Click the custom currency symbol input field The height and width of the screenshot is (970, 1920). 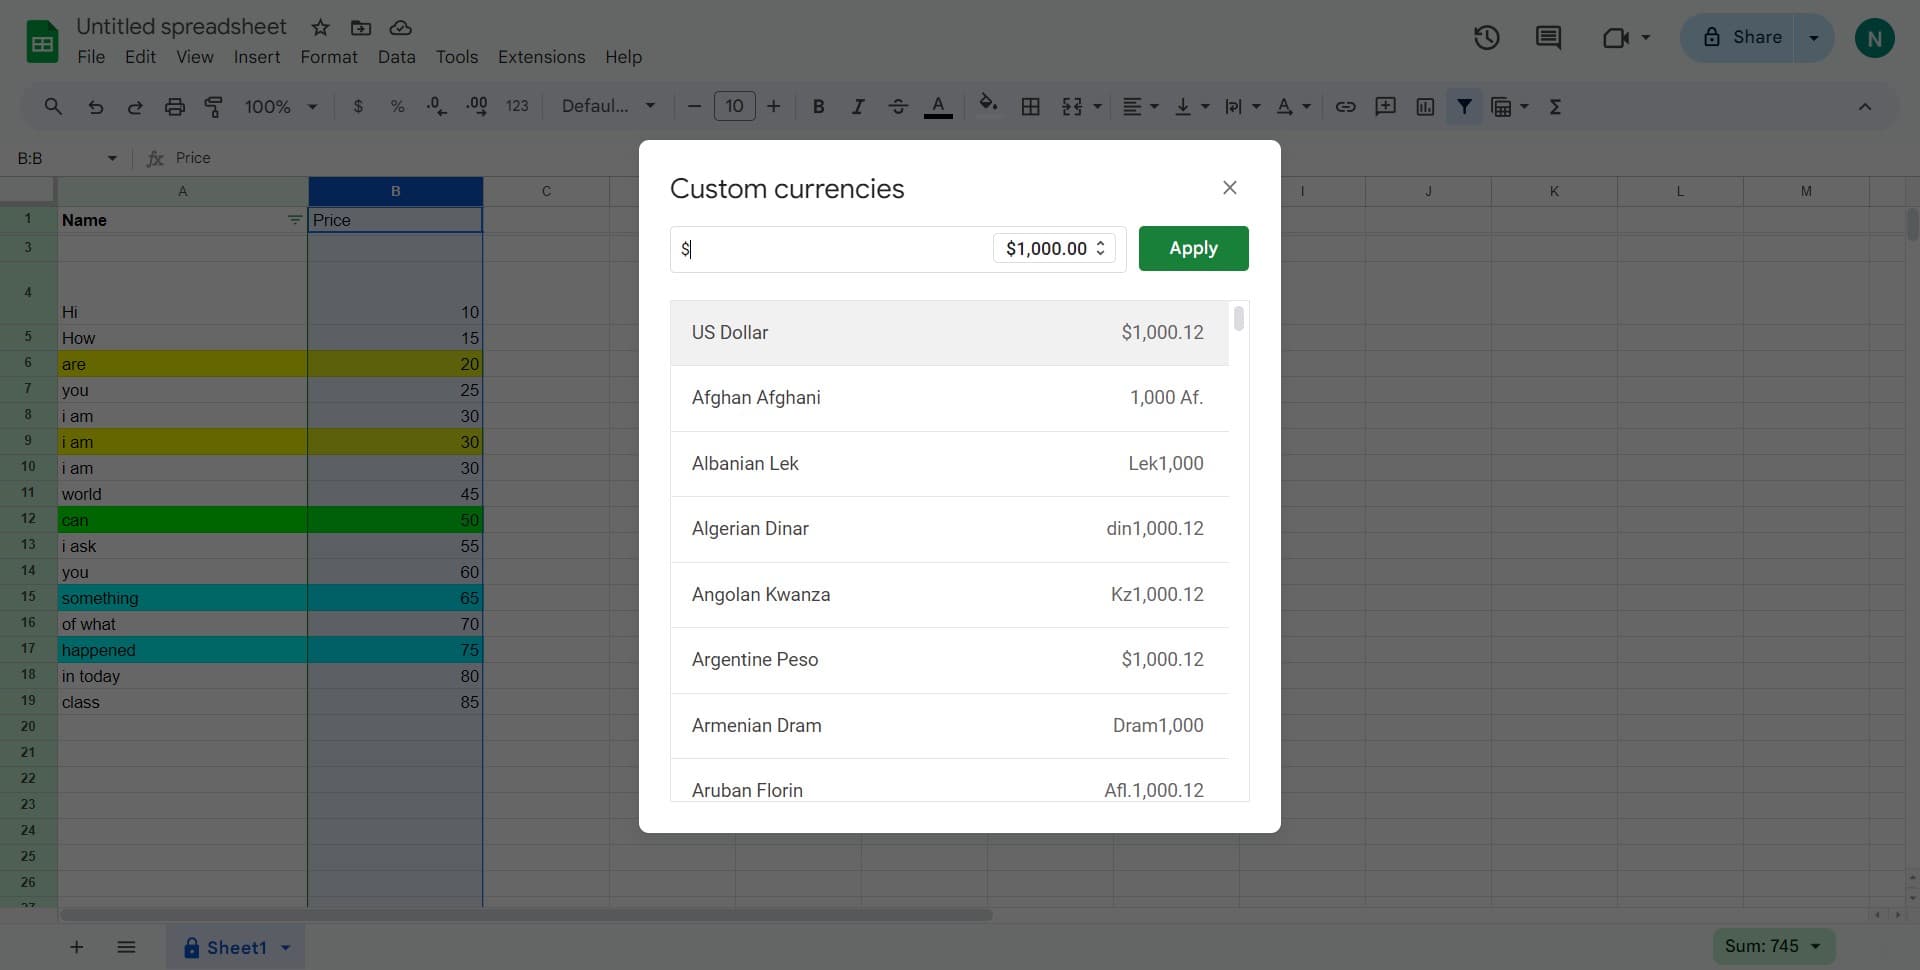click(x=832, y=249)
